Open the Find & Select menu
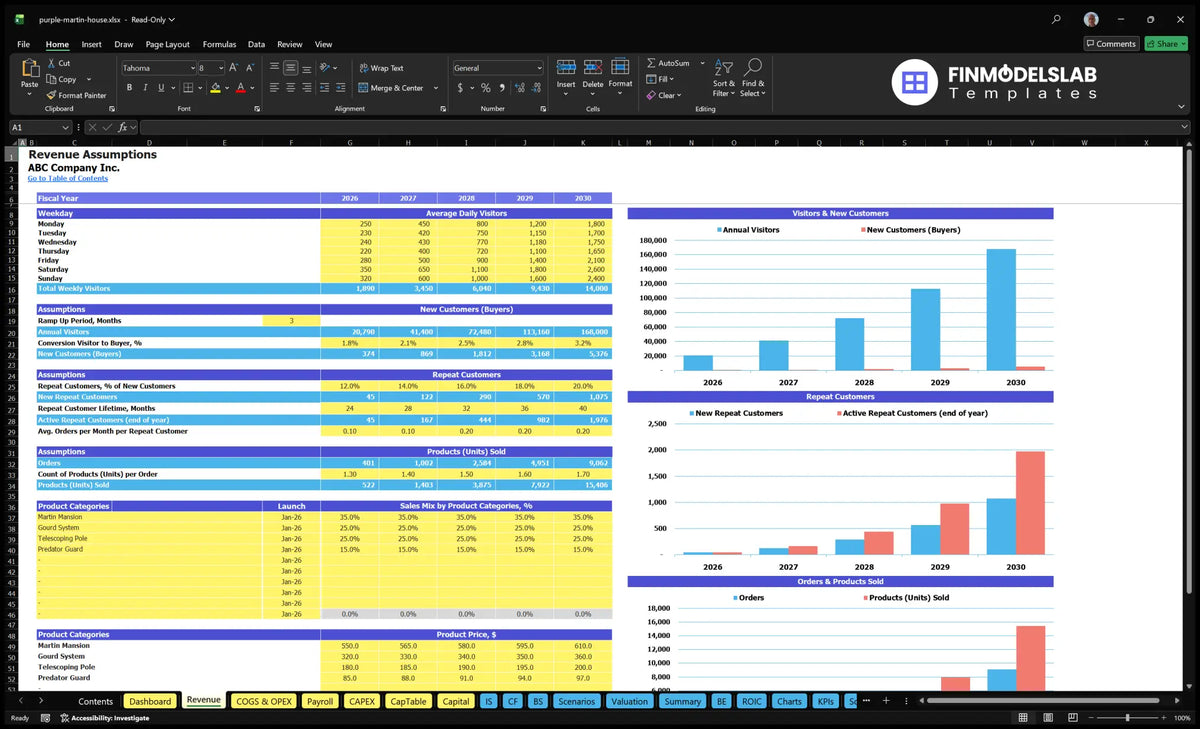 coord(753,78)
